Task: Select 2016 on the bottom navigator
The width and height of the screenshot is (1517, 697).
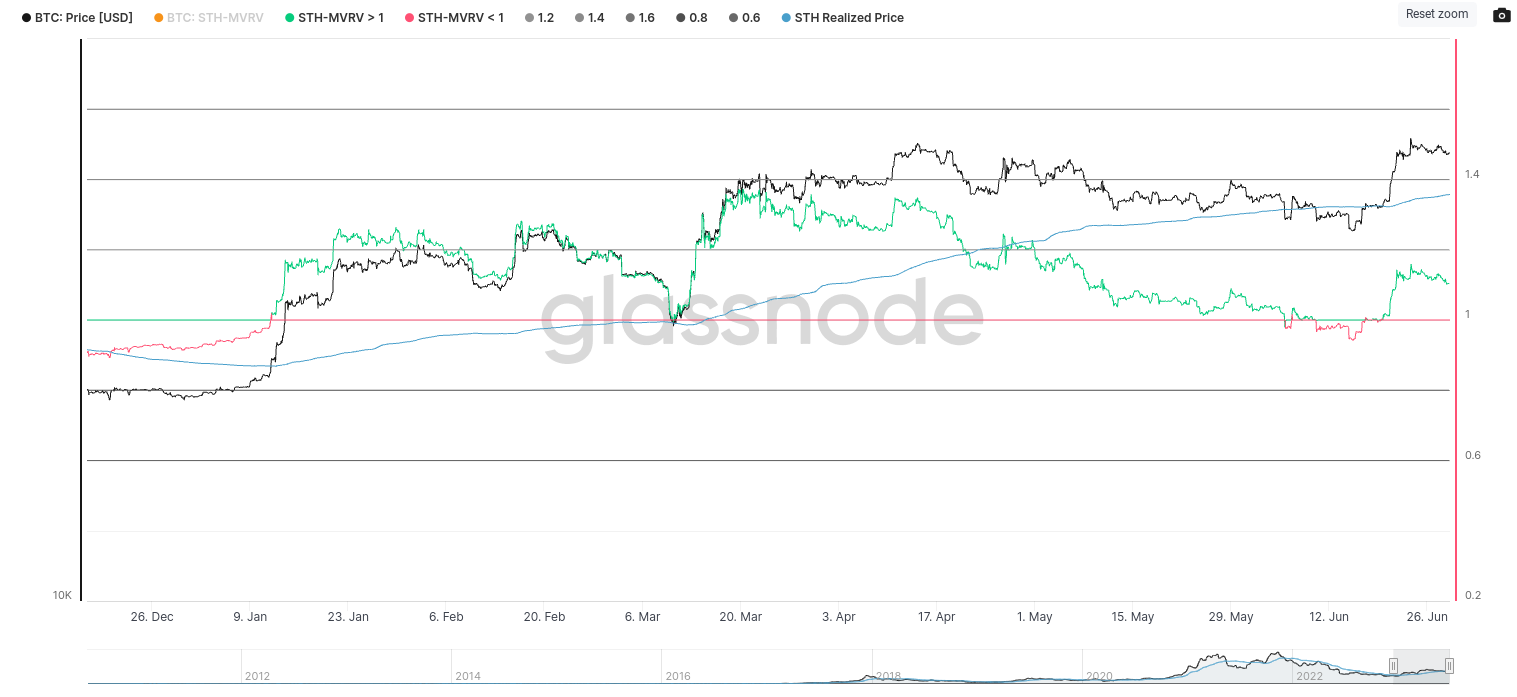Action: pos(677,677)
